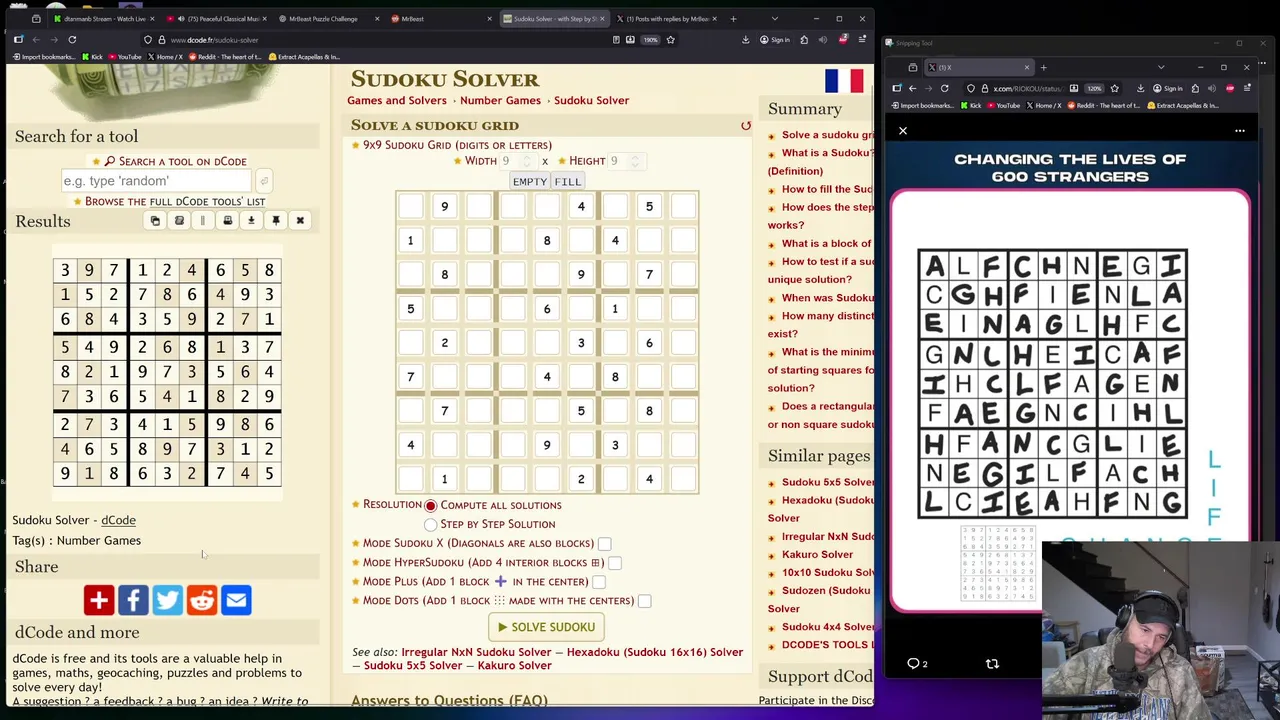Click Sign in on left browser toolbar
1280x720 pixels.
[x=775, y=40]
